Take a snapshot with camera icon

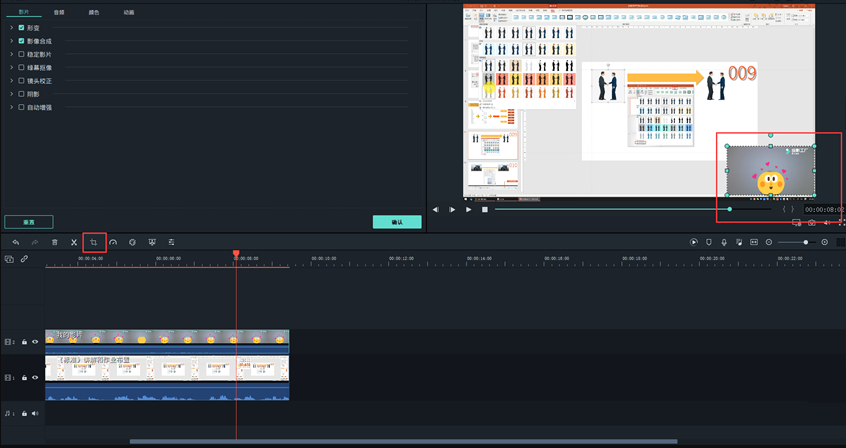(811, 223)
